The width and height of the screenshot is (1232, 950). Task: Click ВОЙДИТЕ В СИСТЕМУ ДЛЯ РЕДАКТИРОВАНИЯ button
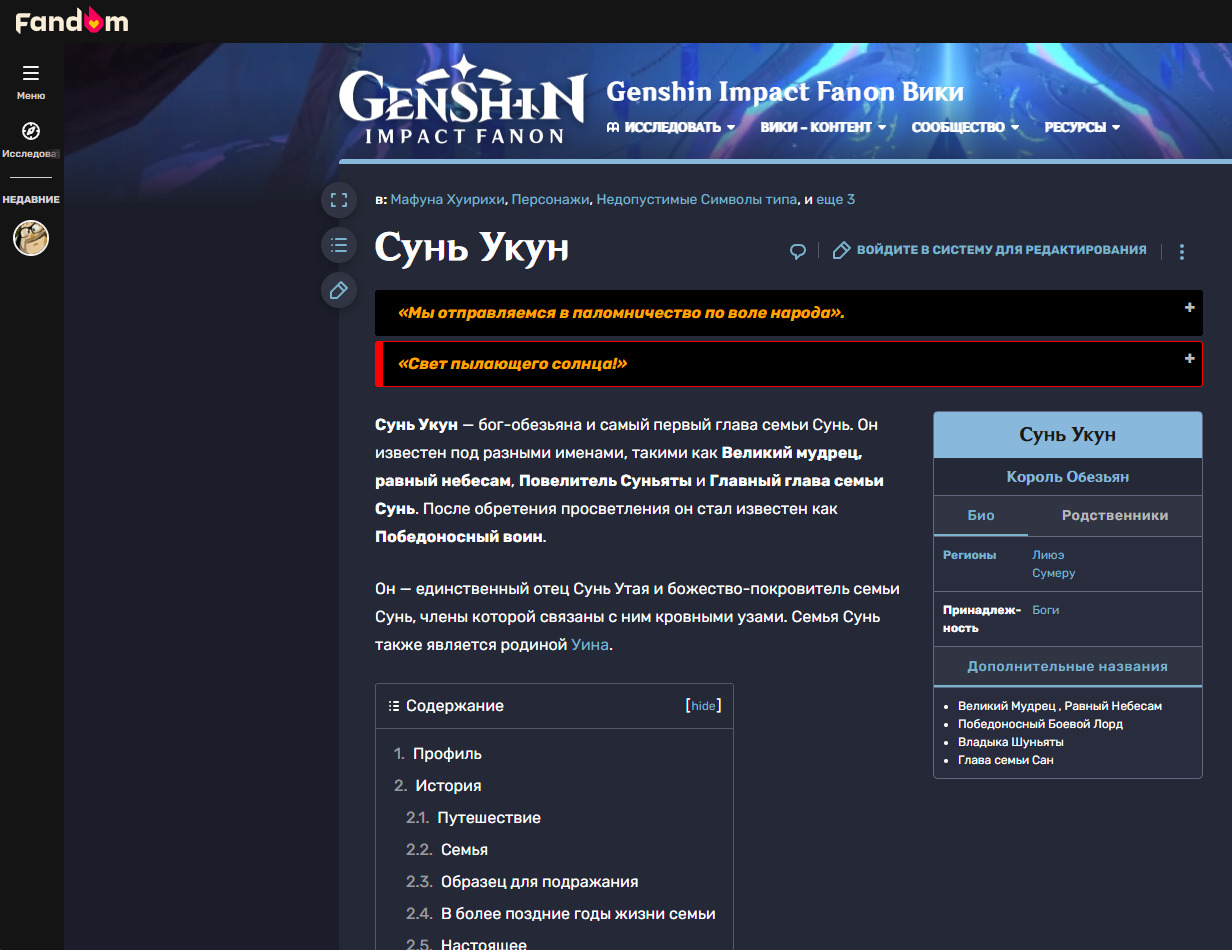point(990,250)
